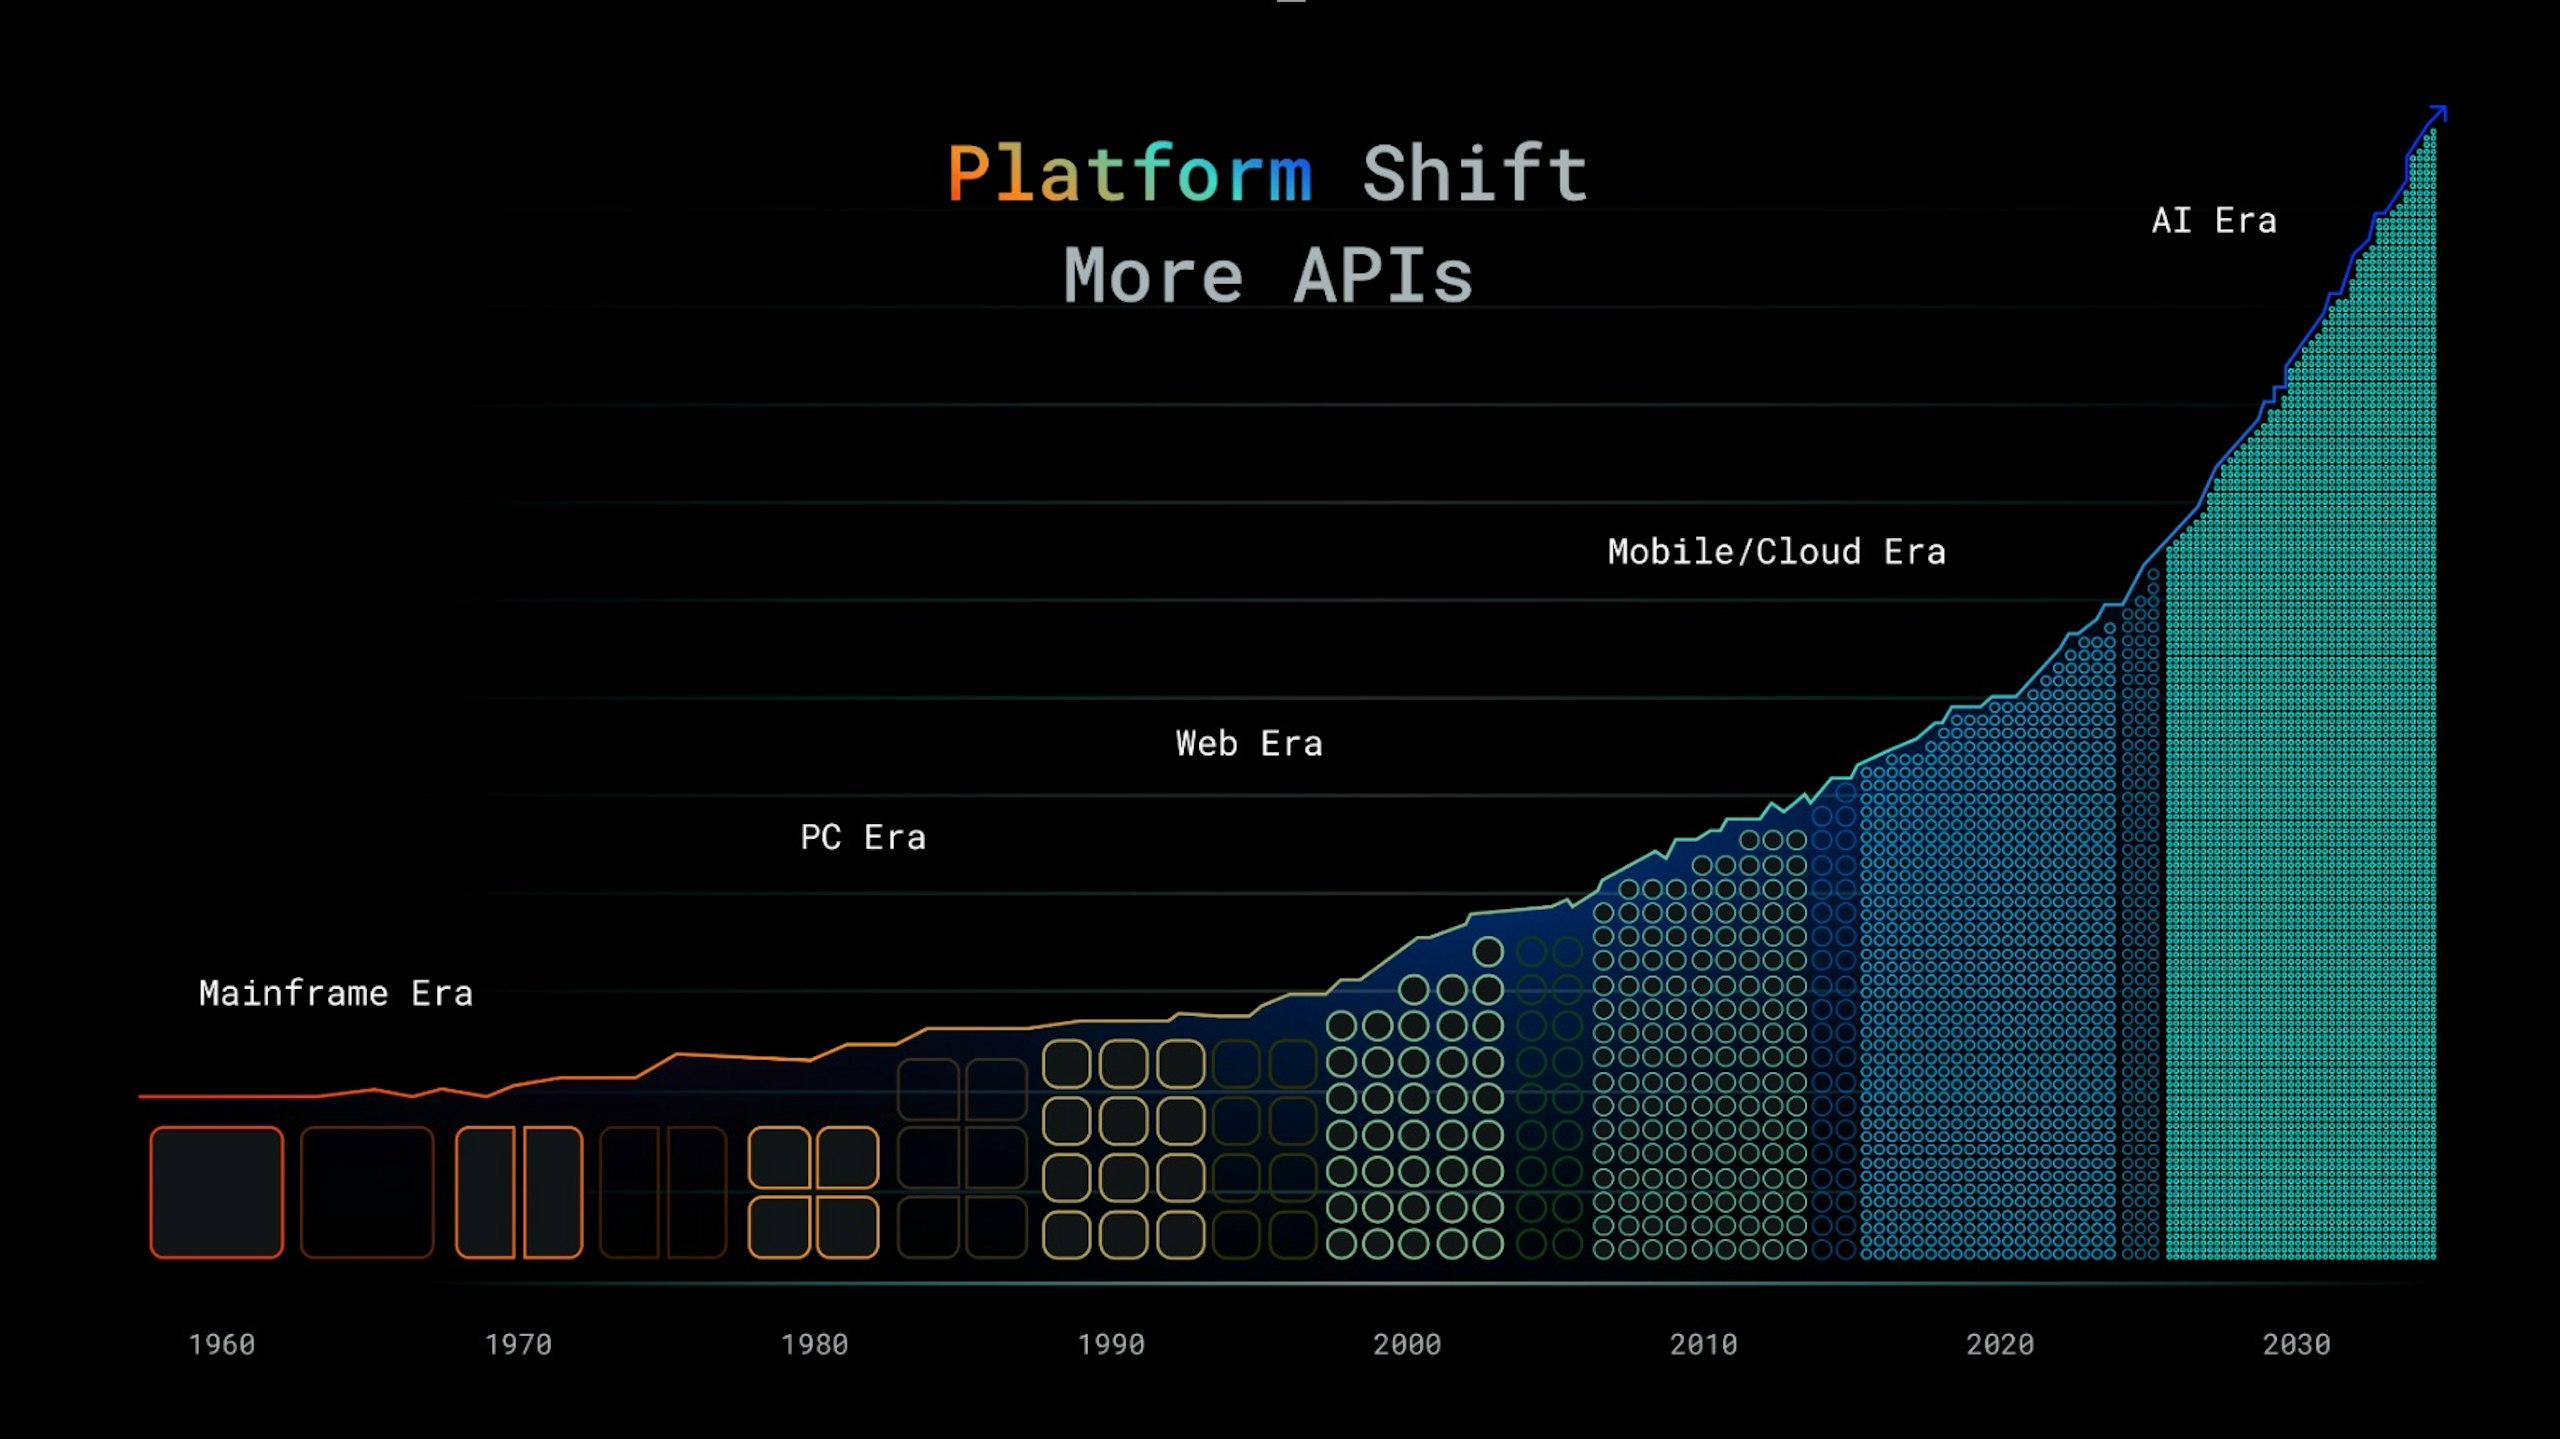
Task: Click the 2010 year marker
Action: click(1703, 1344)
